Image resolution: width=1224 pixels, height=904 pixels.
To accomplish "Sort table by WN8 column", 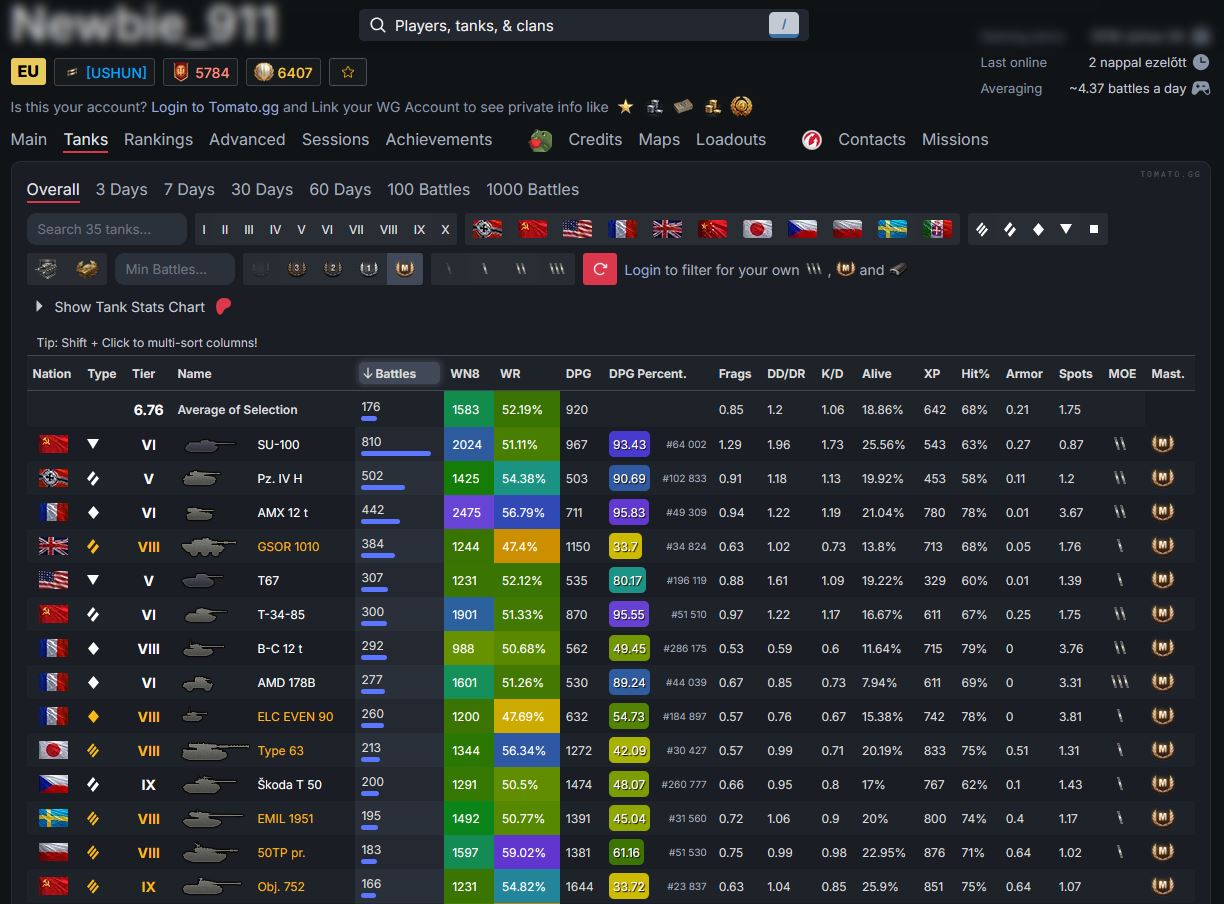I will 465,374.
